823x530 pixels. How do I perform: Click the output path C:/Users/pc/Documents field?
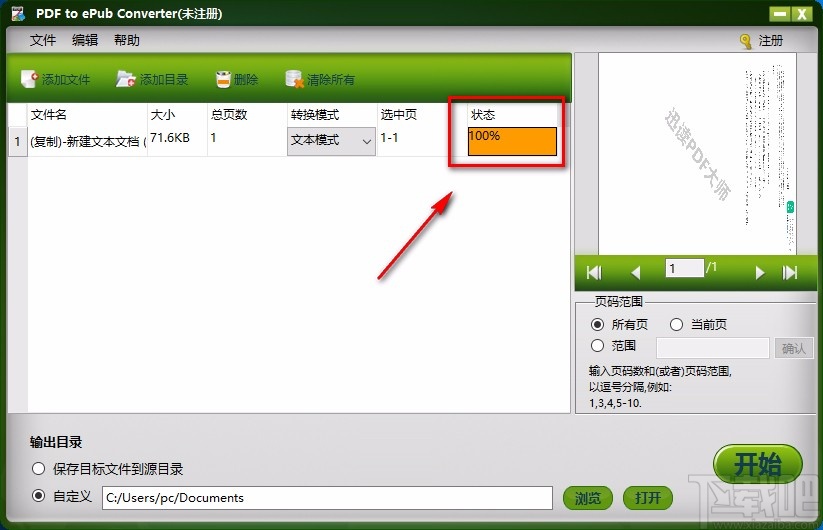point(328,498)
